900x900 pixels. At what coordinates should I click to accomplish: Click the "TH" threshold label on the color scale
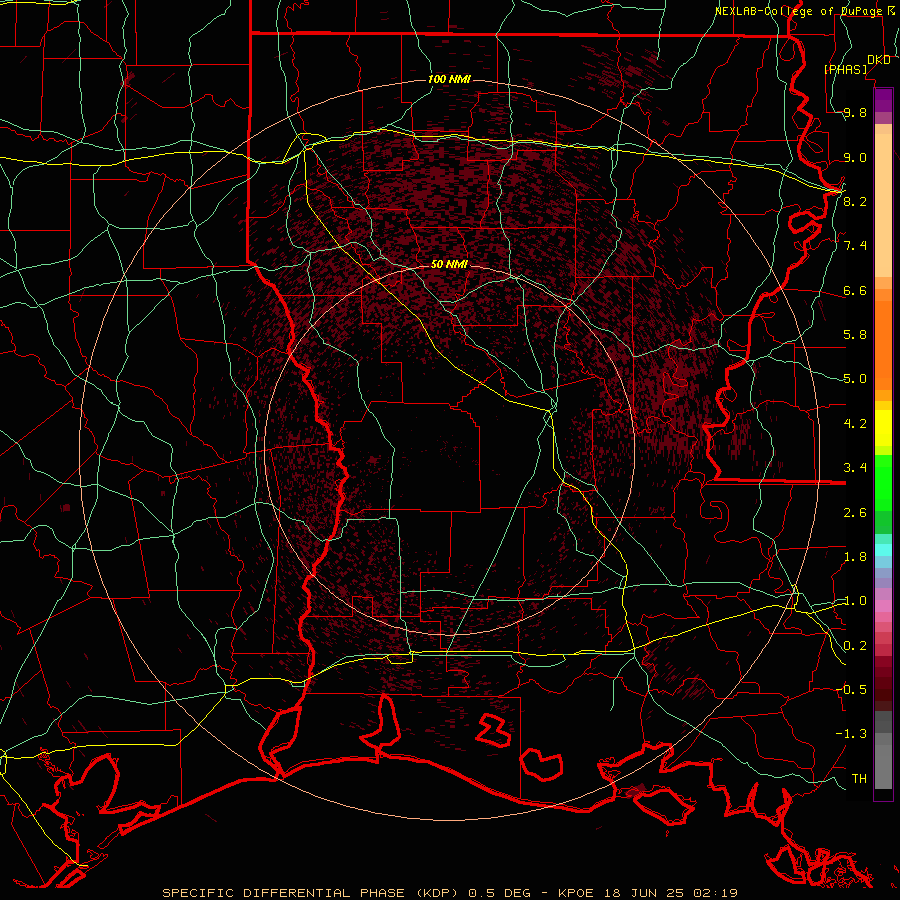859,778
